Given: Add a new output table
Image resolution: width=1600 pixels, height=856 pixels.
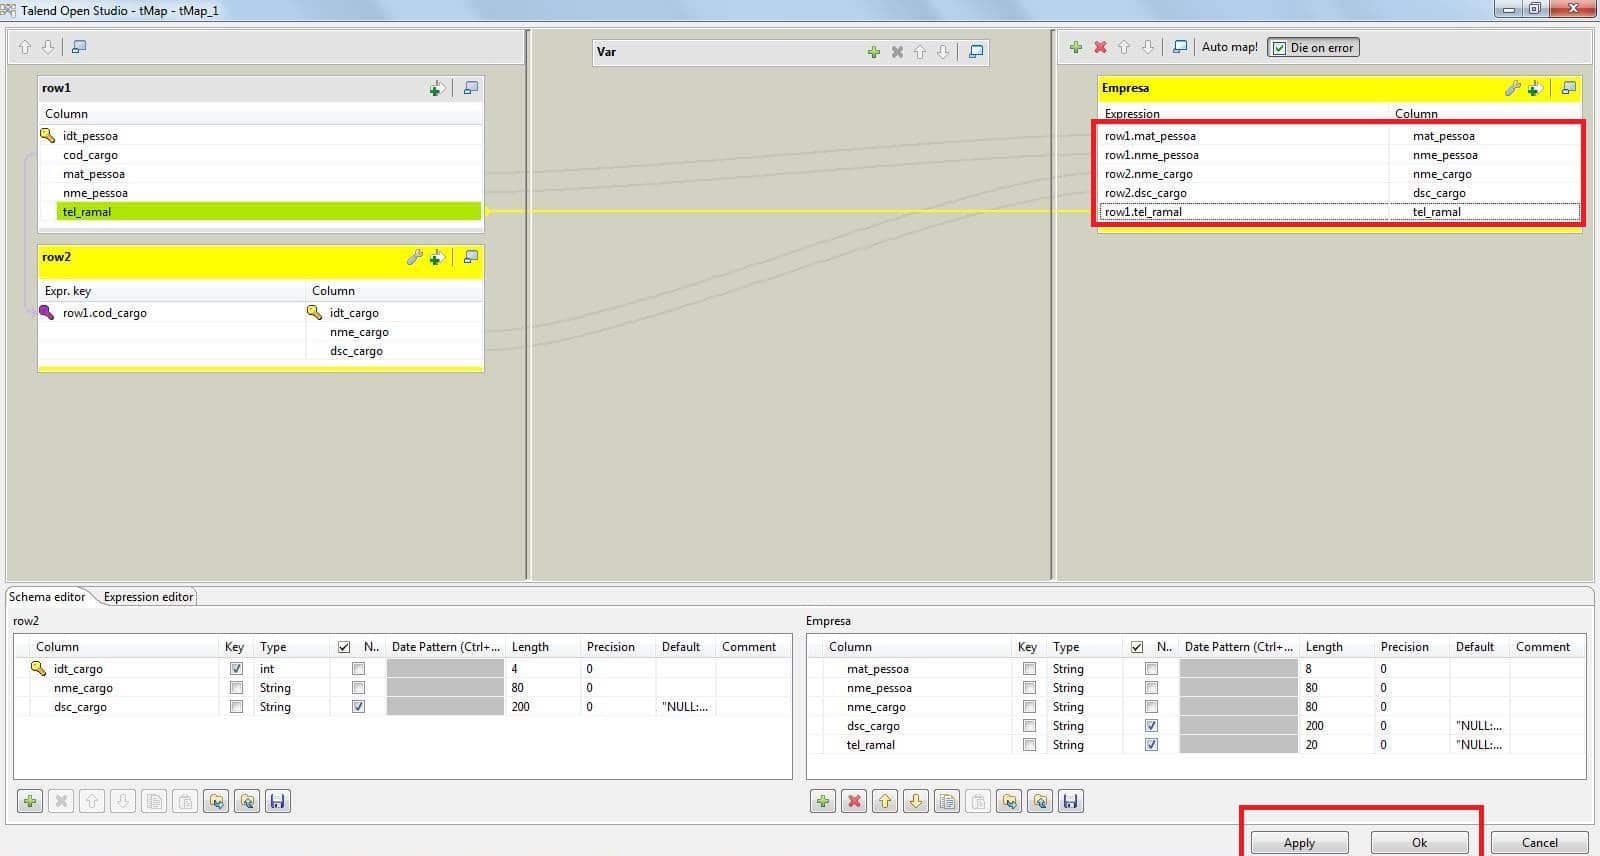Looking at the screenshot, I should tap(1076, 47).
